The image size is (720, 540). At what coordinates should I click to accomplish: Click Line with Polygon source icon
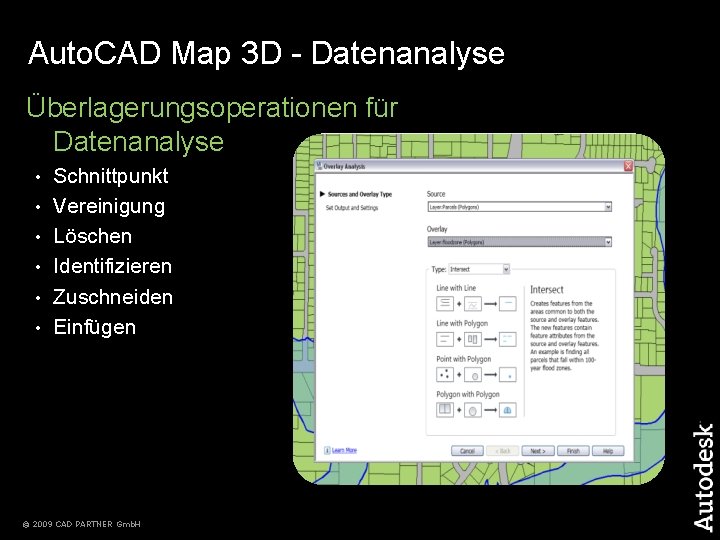pos(444,339)
